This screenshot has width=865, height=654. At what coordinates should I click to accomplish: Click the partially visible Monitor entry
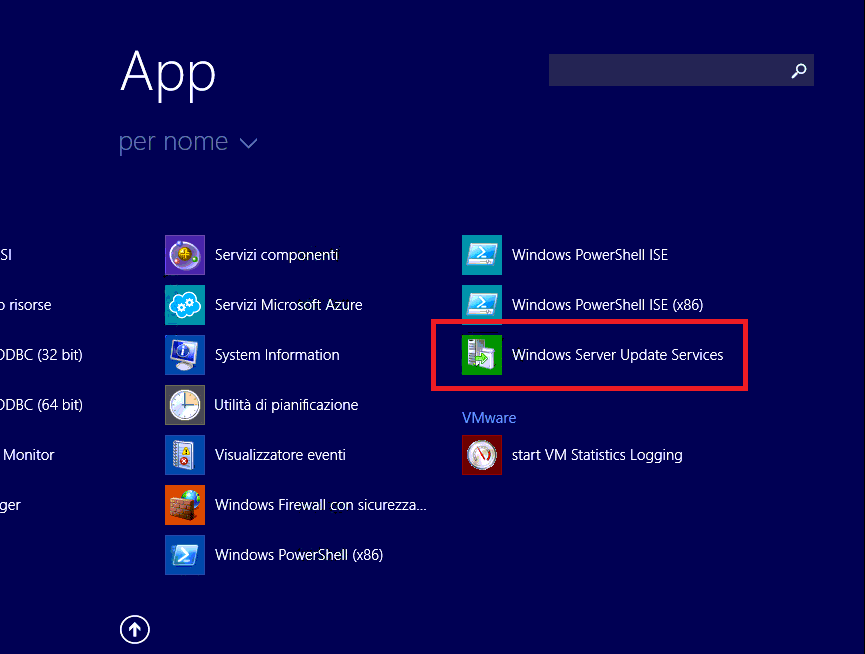pos(28,455)
